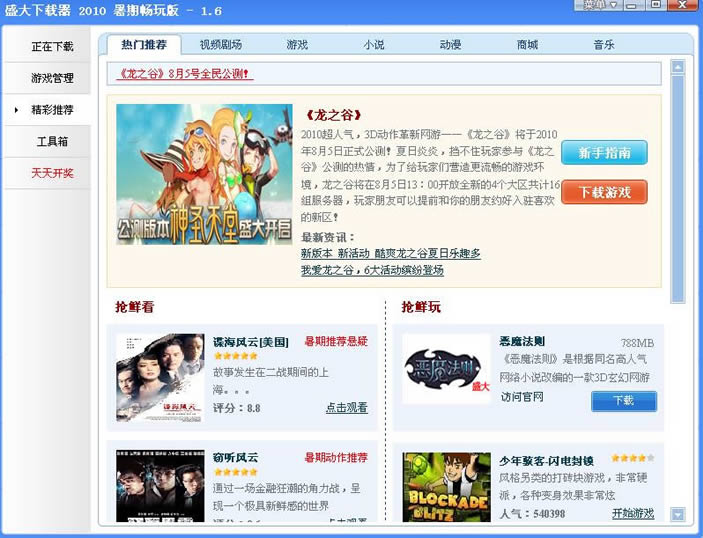Viewport: 703px width, 538px height.
Task: Click the blue 下载 button for 恶魔法则
Action: click(x=624, y=401)
